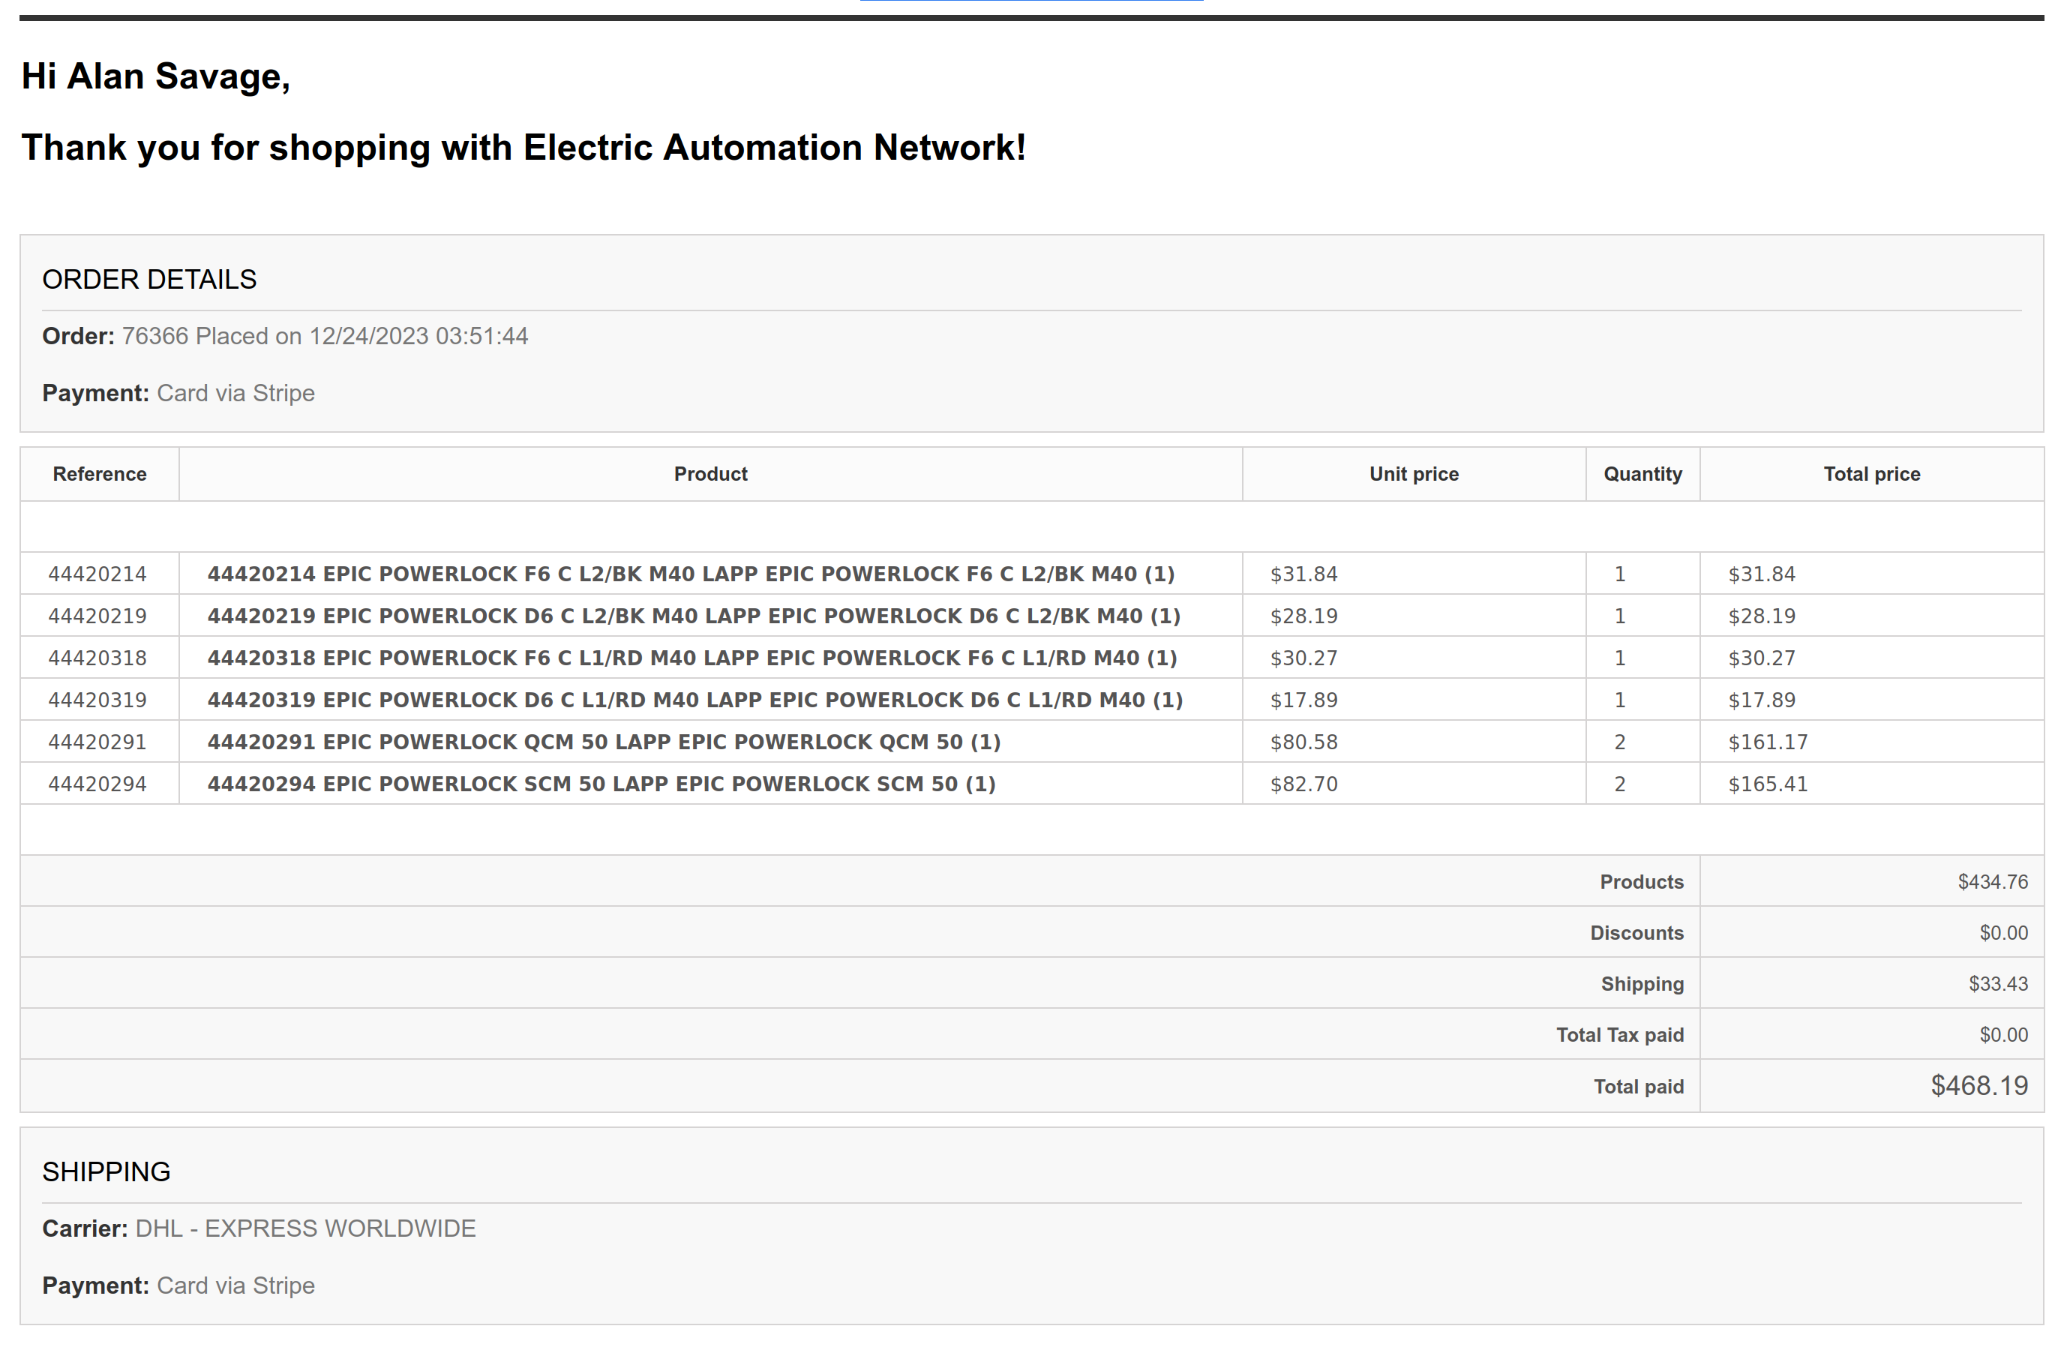Click reference number 44420214 cell
Image resolution: width=2071 pixels, height=1353 pixels.
pyautogui.click(x=97, y=574)
